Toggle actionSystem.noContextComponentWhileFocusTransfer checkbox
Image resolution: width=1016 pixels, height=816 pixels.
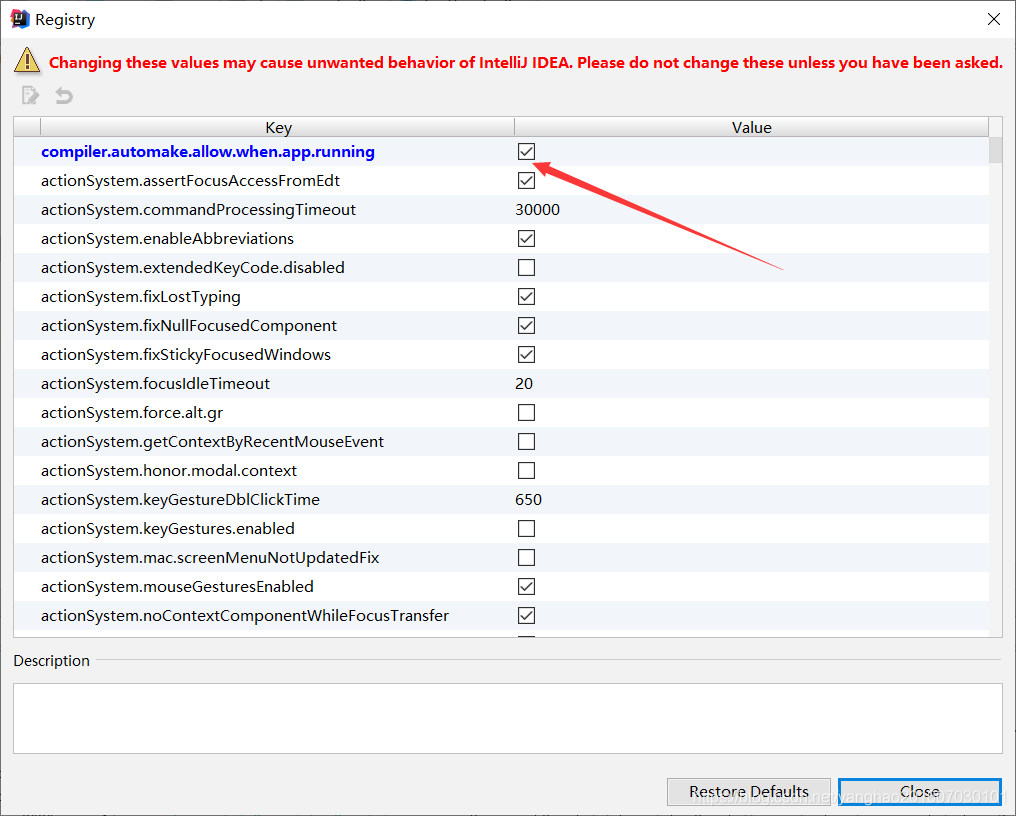point(526,616)
